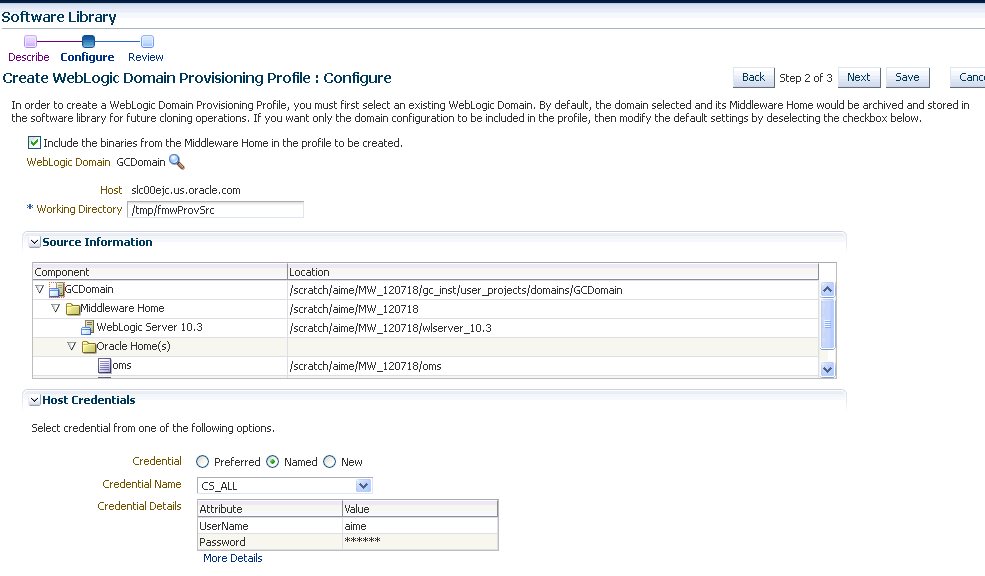Click the Cancel button
Image resolution: width=985 pixels, height=576 pixels.
click(967, 77)
